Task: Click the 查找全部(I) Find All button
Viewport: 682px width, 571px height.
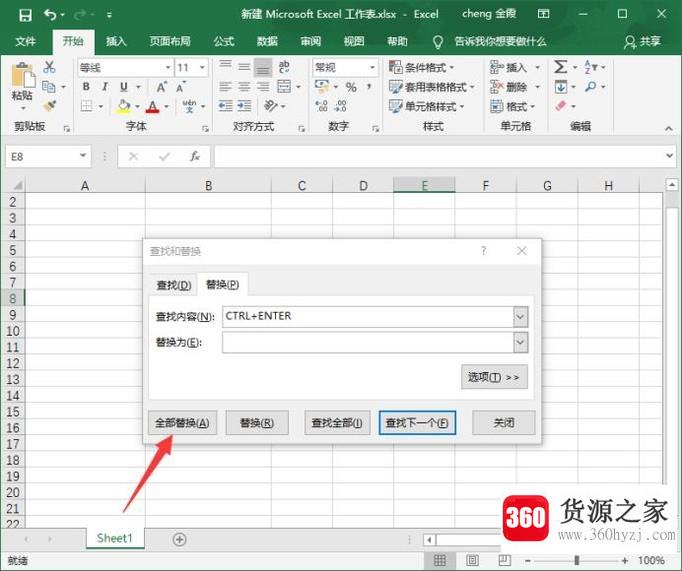Action: 337,423
